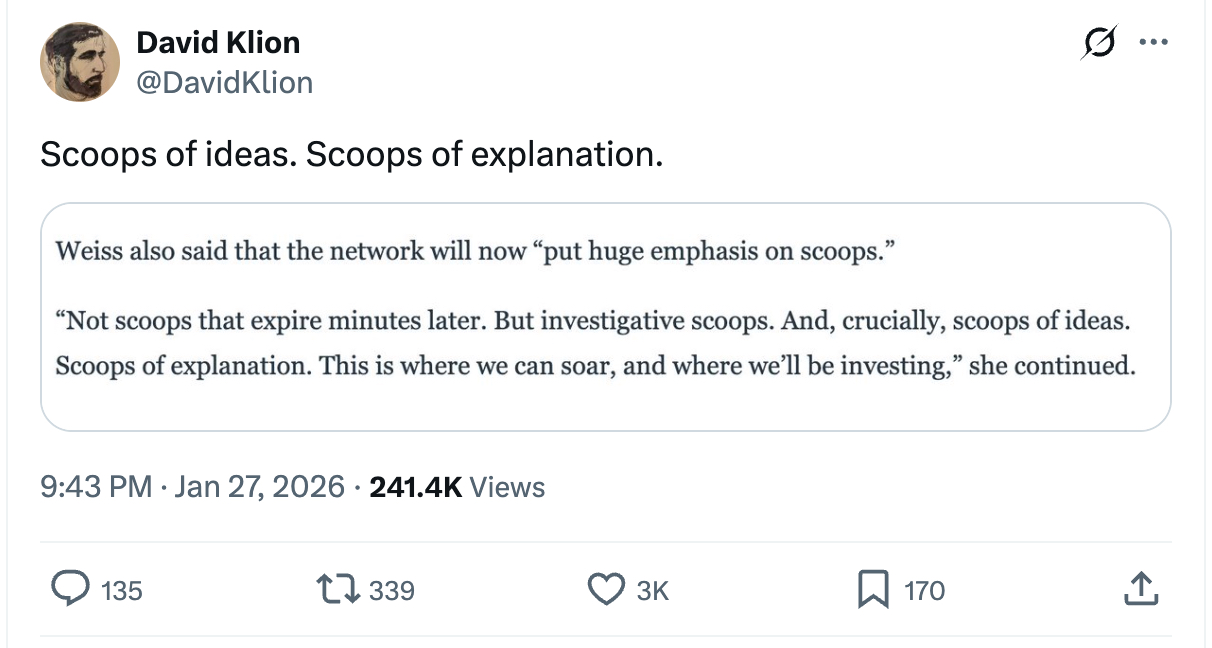This screenshot has height=648, width=1212.
Task: Like the tweet with the heart icon
Action: (606, 590)
